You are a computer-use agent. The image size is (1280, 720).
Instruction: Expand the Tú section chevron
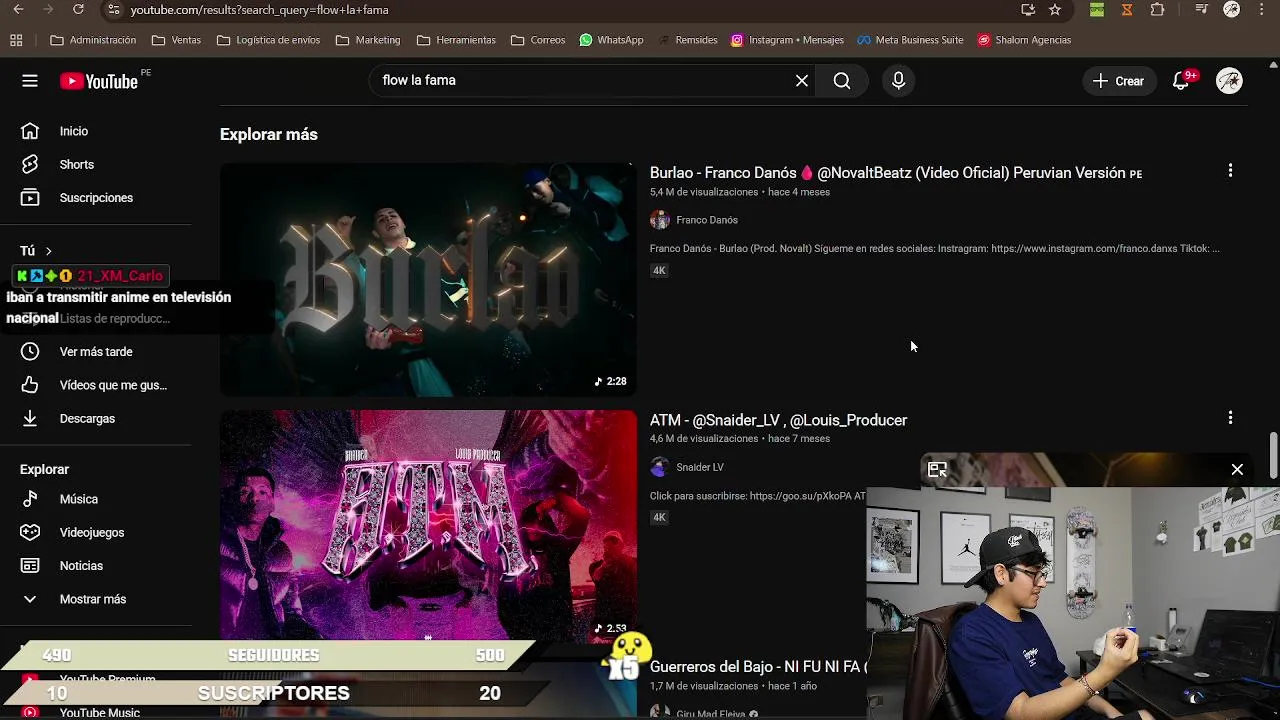pos(48,251)
